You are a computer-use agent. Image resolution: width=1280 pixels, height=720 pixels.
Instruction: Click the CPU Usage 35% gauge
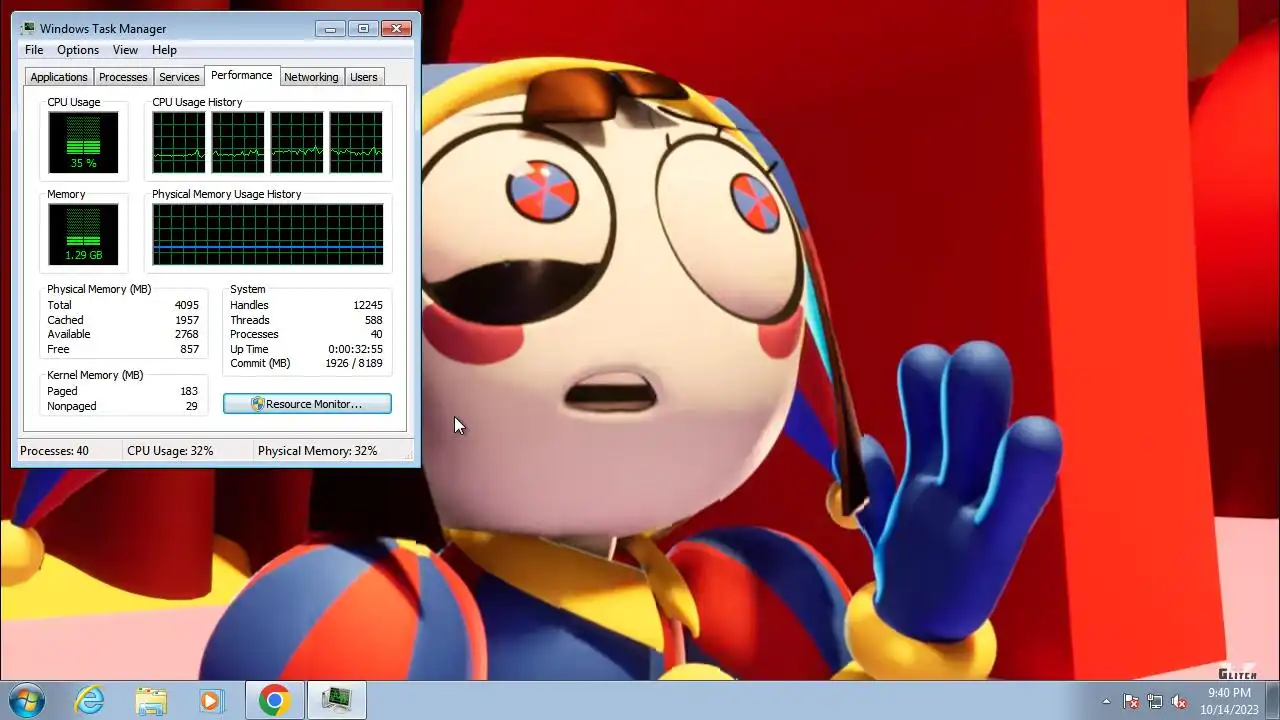[x=83, y=143]
